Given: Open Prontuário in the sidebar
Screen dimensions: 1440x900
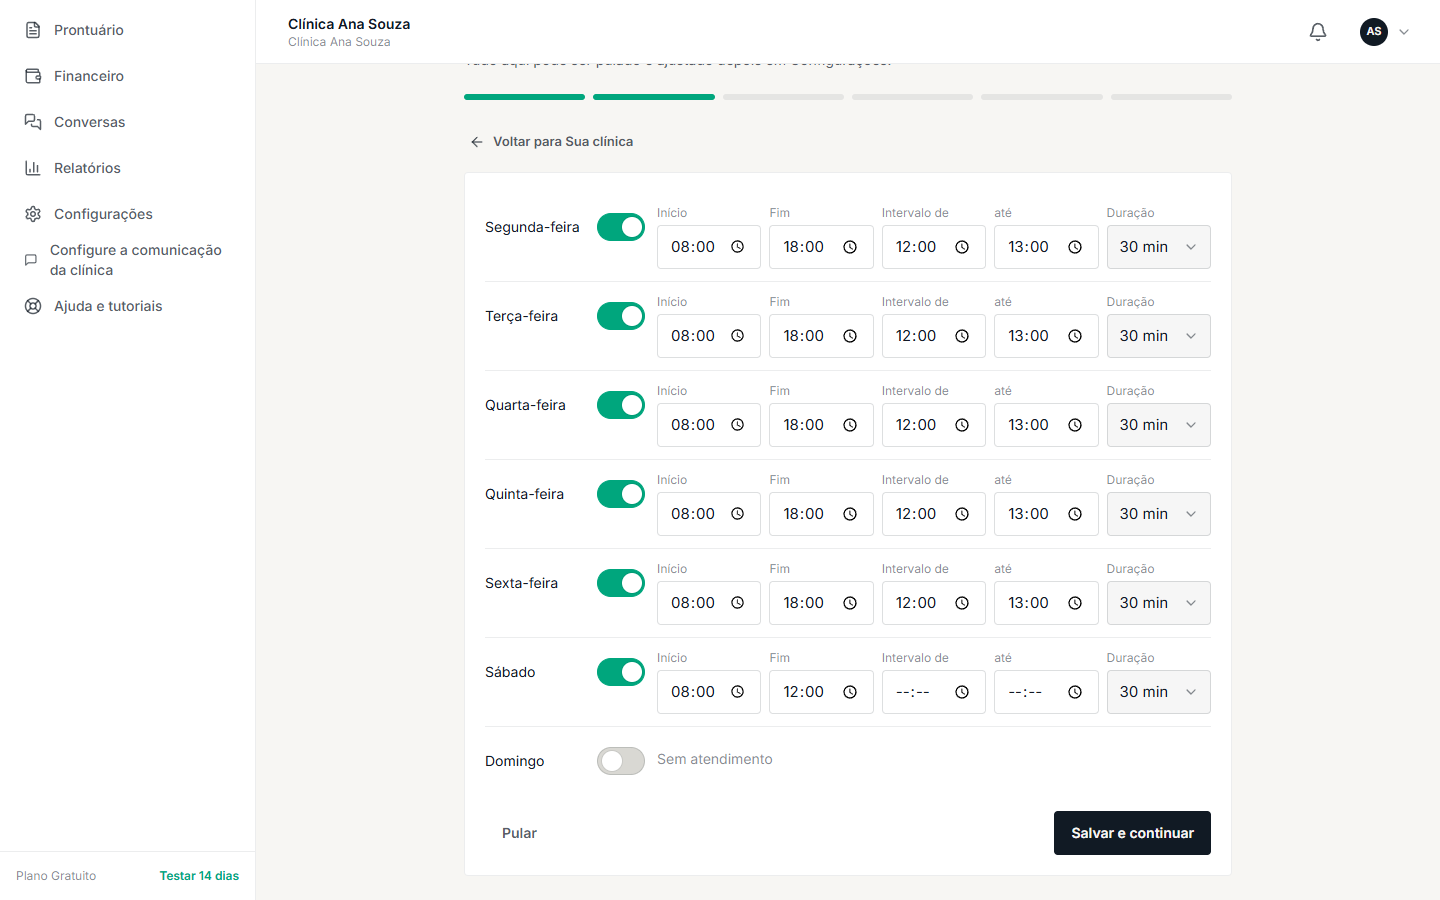Looking at the screenshot, I should click(127, 30).
